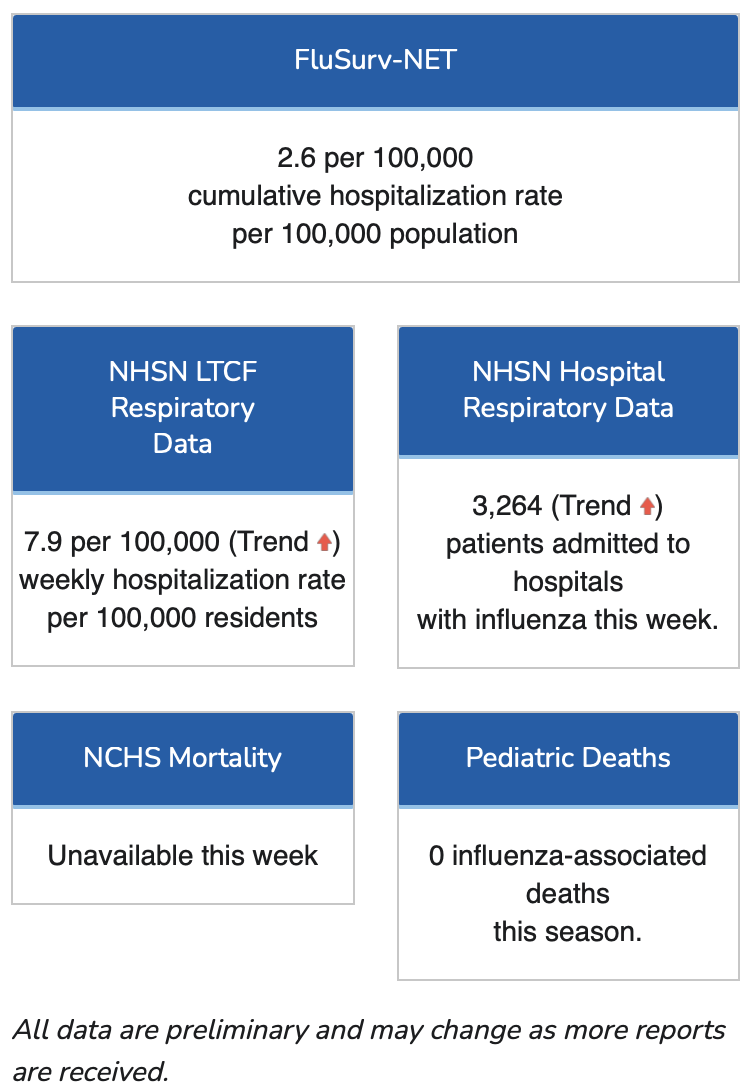The image size is (748, 1088).
Task: Click the 7.9 per 100,000 value
Action: pyautogui.click(x=121, y=542)
